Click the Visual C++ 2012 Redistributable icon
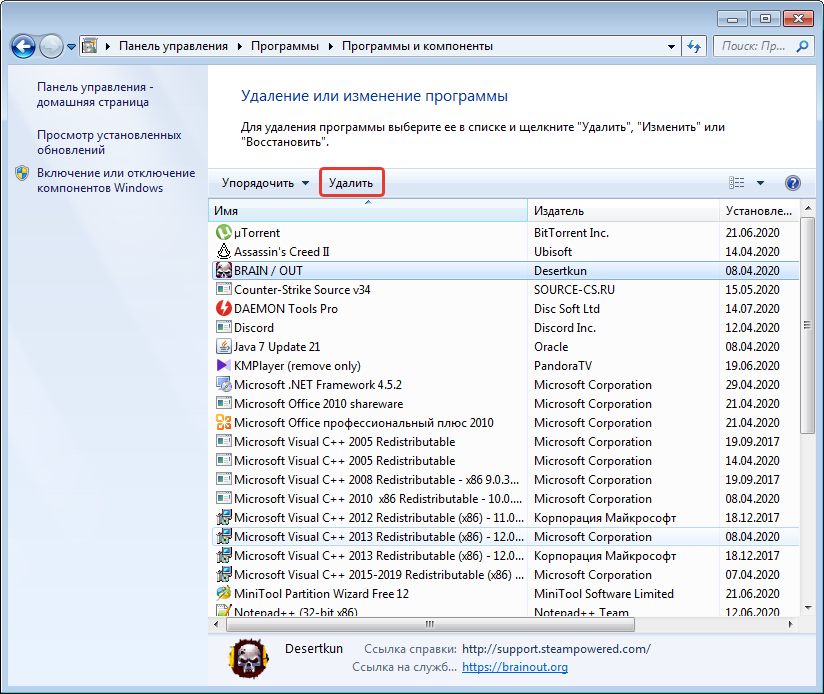The image size is (824, 694). point(224,517)
